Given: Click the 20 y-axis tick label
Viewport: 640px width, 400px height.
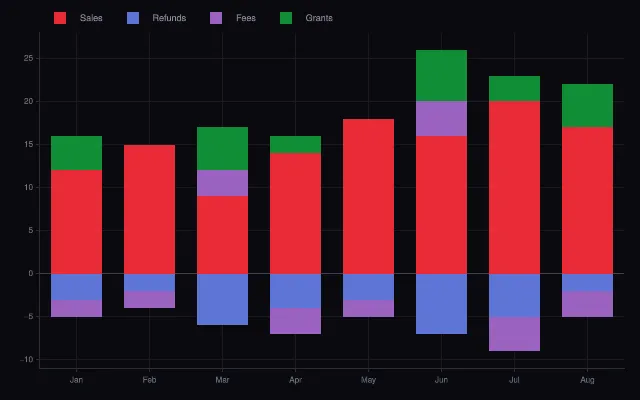Looking at the screenshot, I should [x=29, y=101].
